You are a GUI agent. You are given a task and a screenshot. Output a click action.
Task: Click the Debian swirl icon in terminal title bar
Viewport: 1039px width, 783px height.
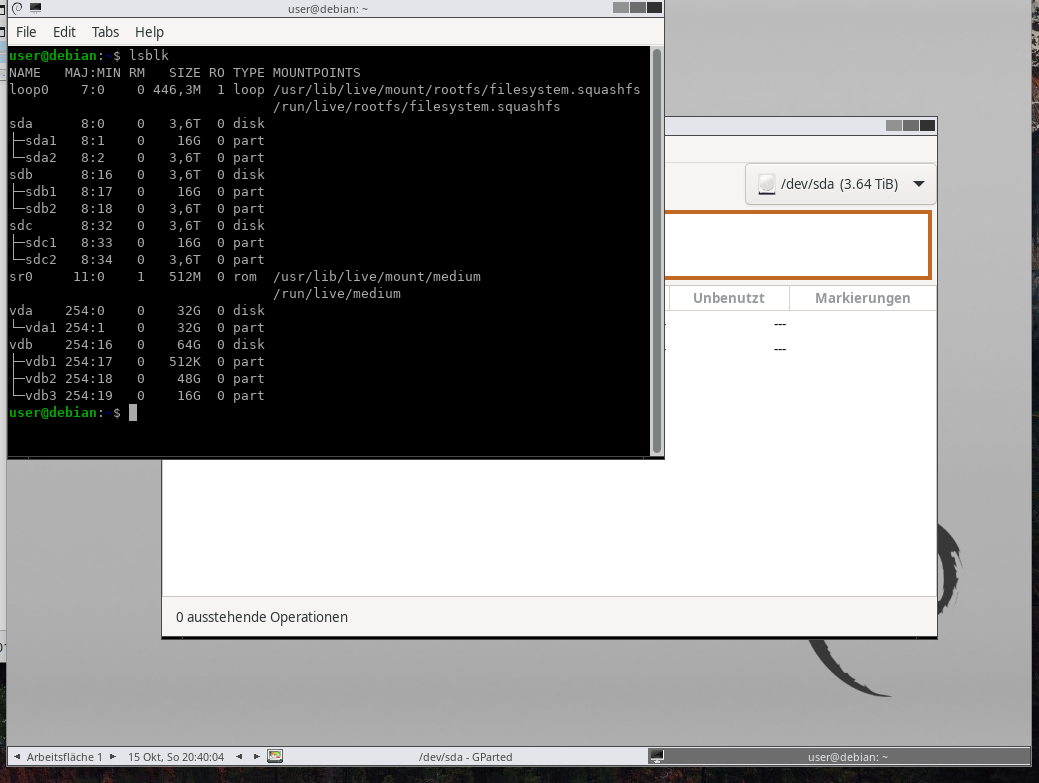tap(16, 8)
